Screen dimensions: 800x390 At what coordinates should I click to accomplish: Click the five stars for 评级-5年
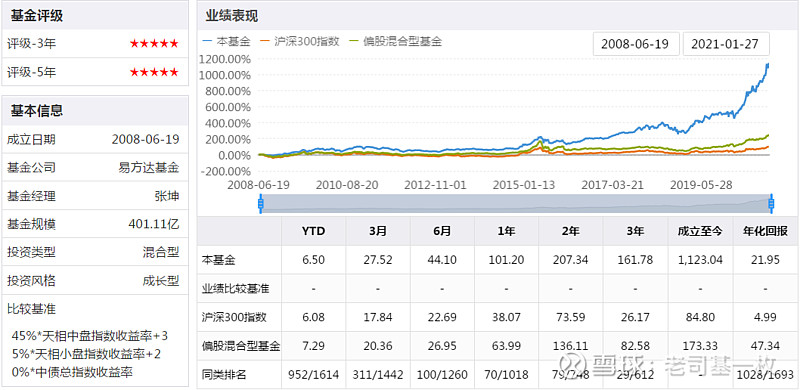[x=154, y=72]
